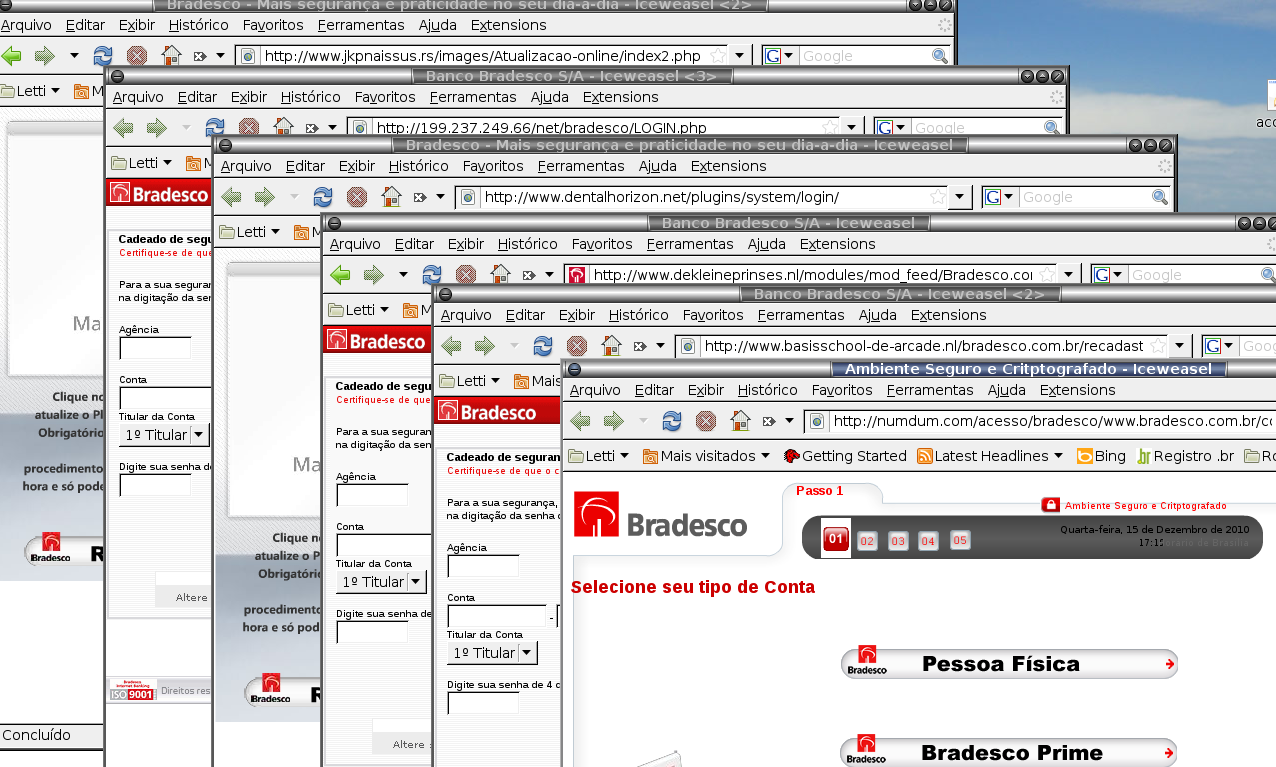Viewport: 1276px width, 767px height.
Task: Click Agência field in 199.237.249.66 window
Action: point(155,348)
